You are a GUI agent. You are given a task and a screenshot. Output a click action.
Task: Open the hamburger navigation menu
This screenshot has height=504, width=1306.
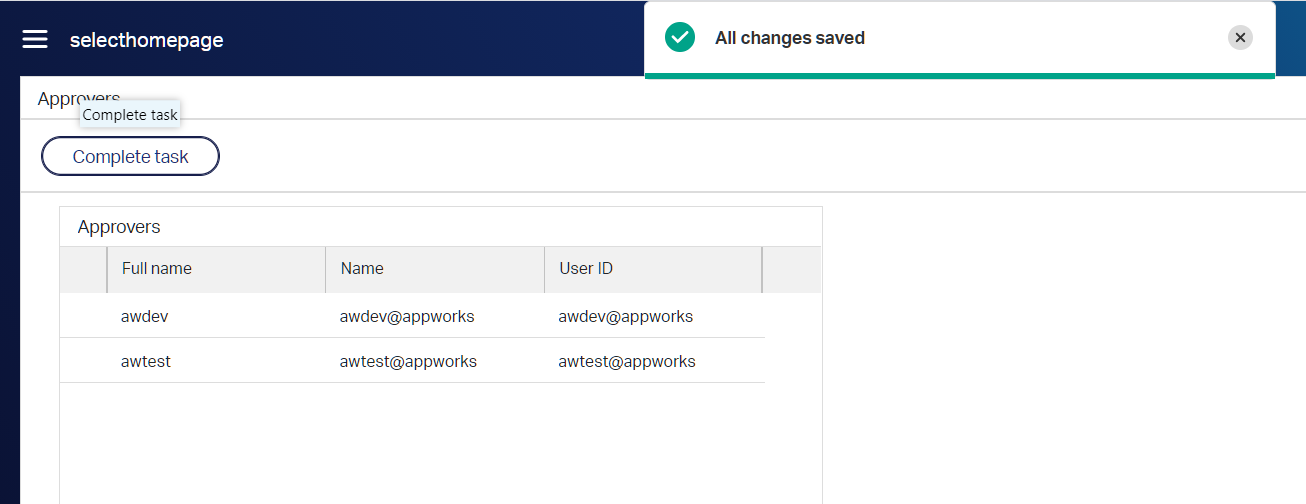(35, 39)
